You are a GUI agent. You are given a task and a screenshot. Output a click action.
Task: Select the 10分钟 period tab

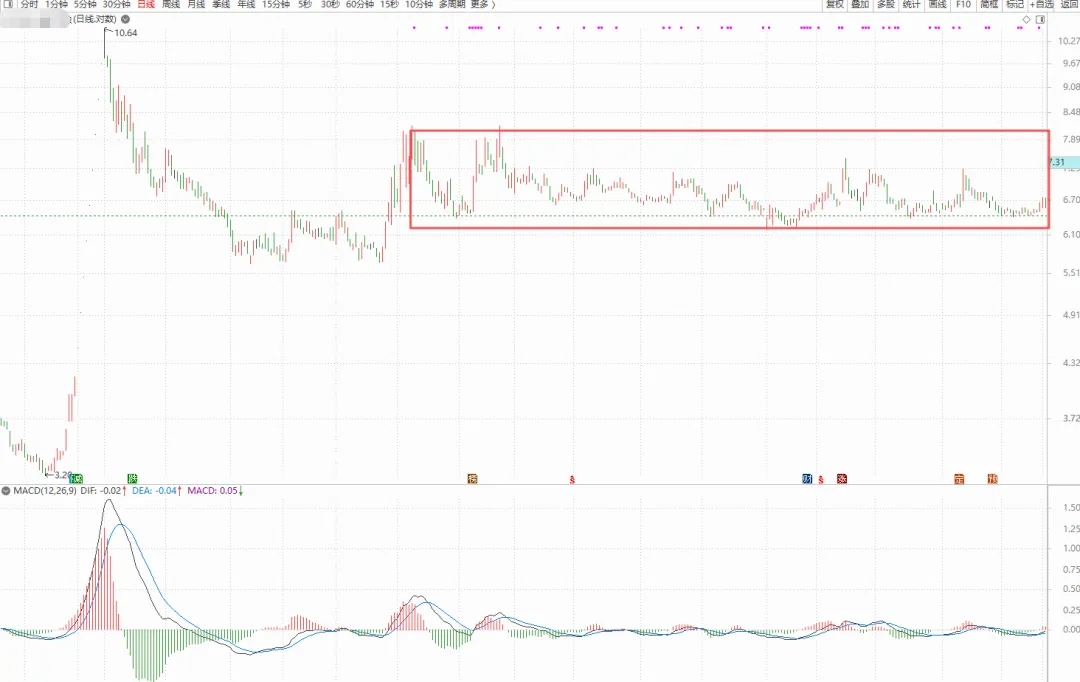click(x=419, y=4)
